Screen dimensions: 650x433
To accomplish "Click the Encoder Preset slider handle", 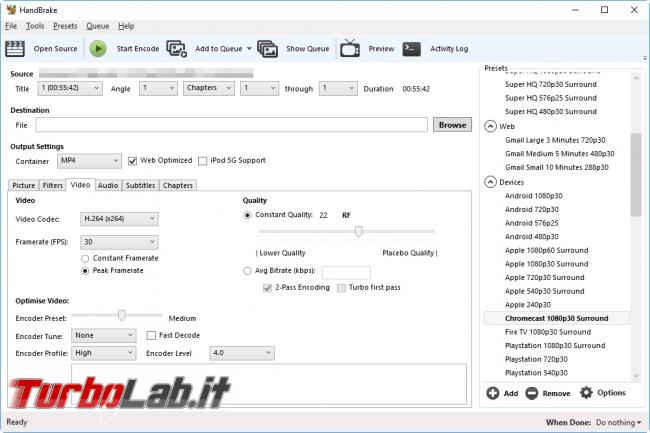I will (121, 315).
